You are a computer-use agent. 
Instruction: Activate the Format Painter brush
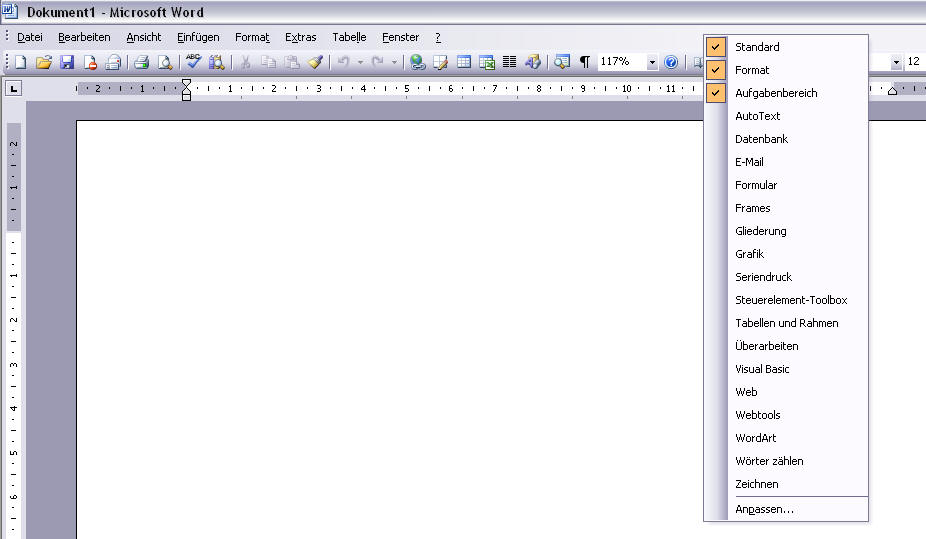tap(315, 62)
